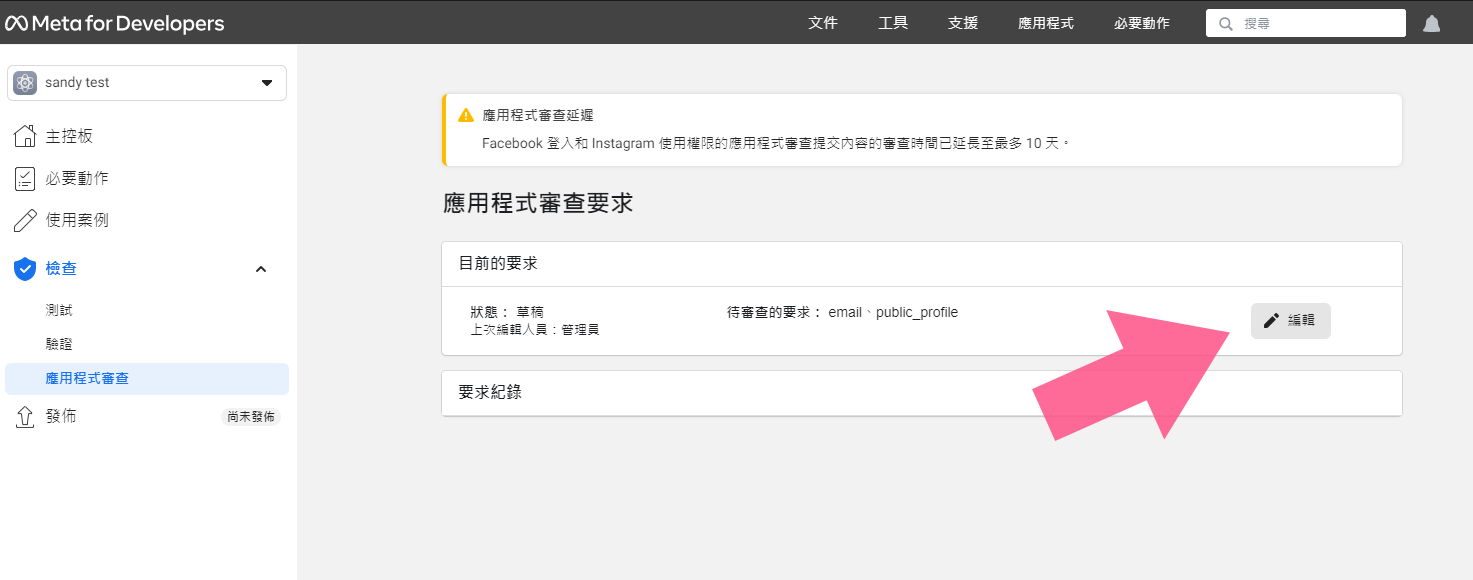
Task: Open 必要動作 in the top navigation
Action: (x=1141, y=23)
